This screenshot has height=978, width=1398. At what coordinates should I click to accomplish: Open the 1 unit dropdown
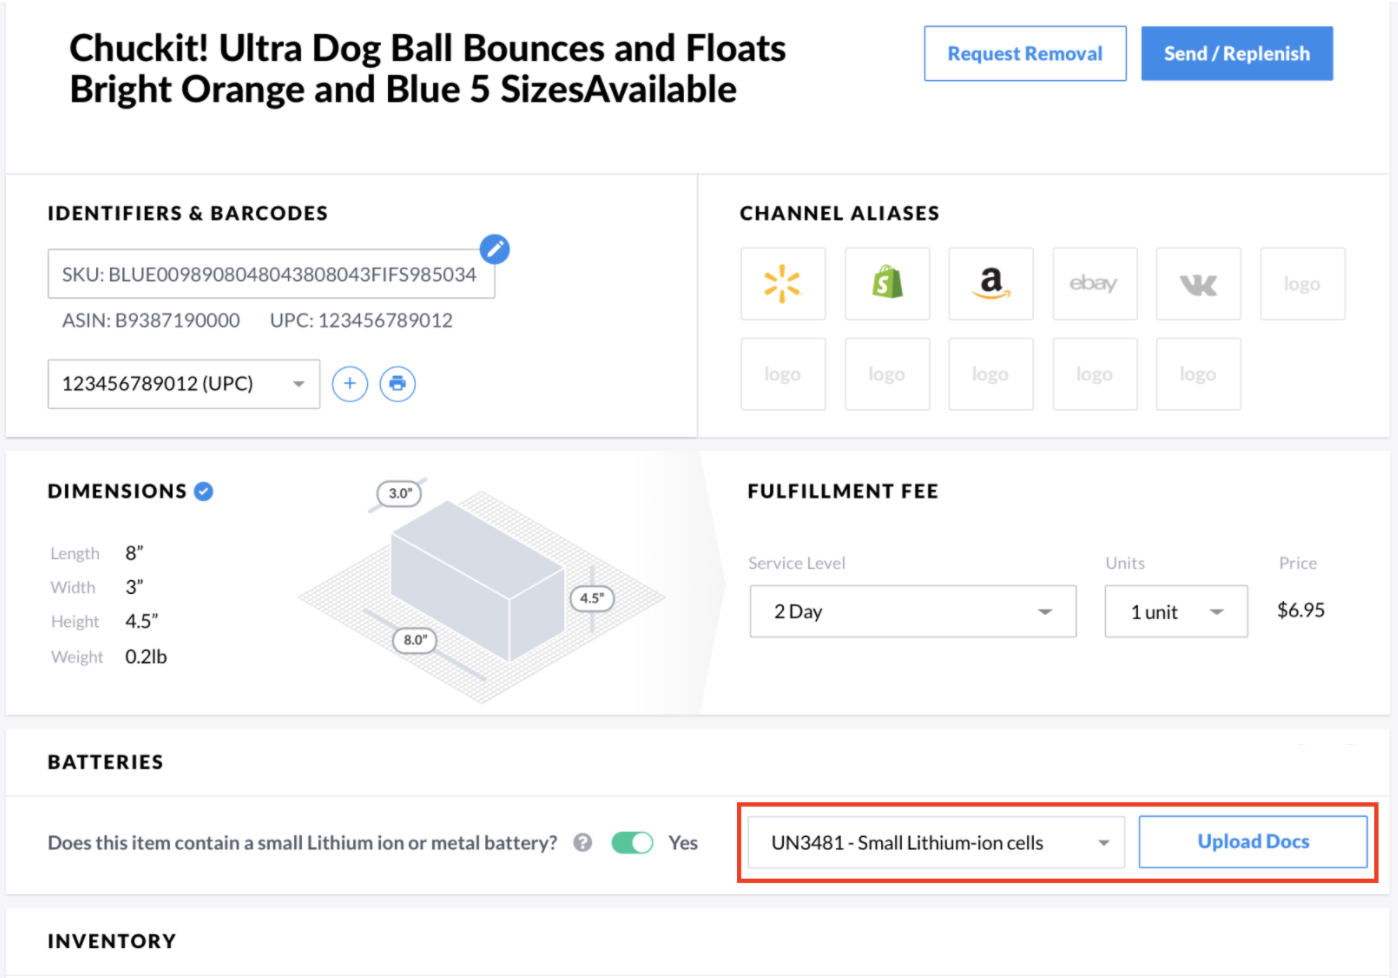tap(1176, 611)
